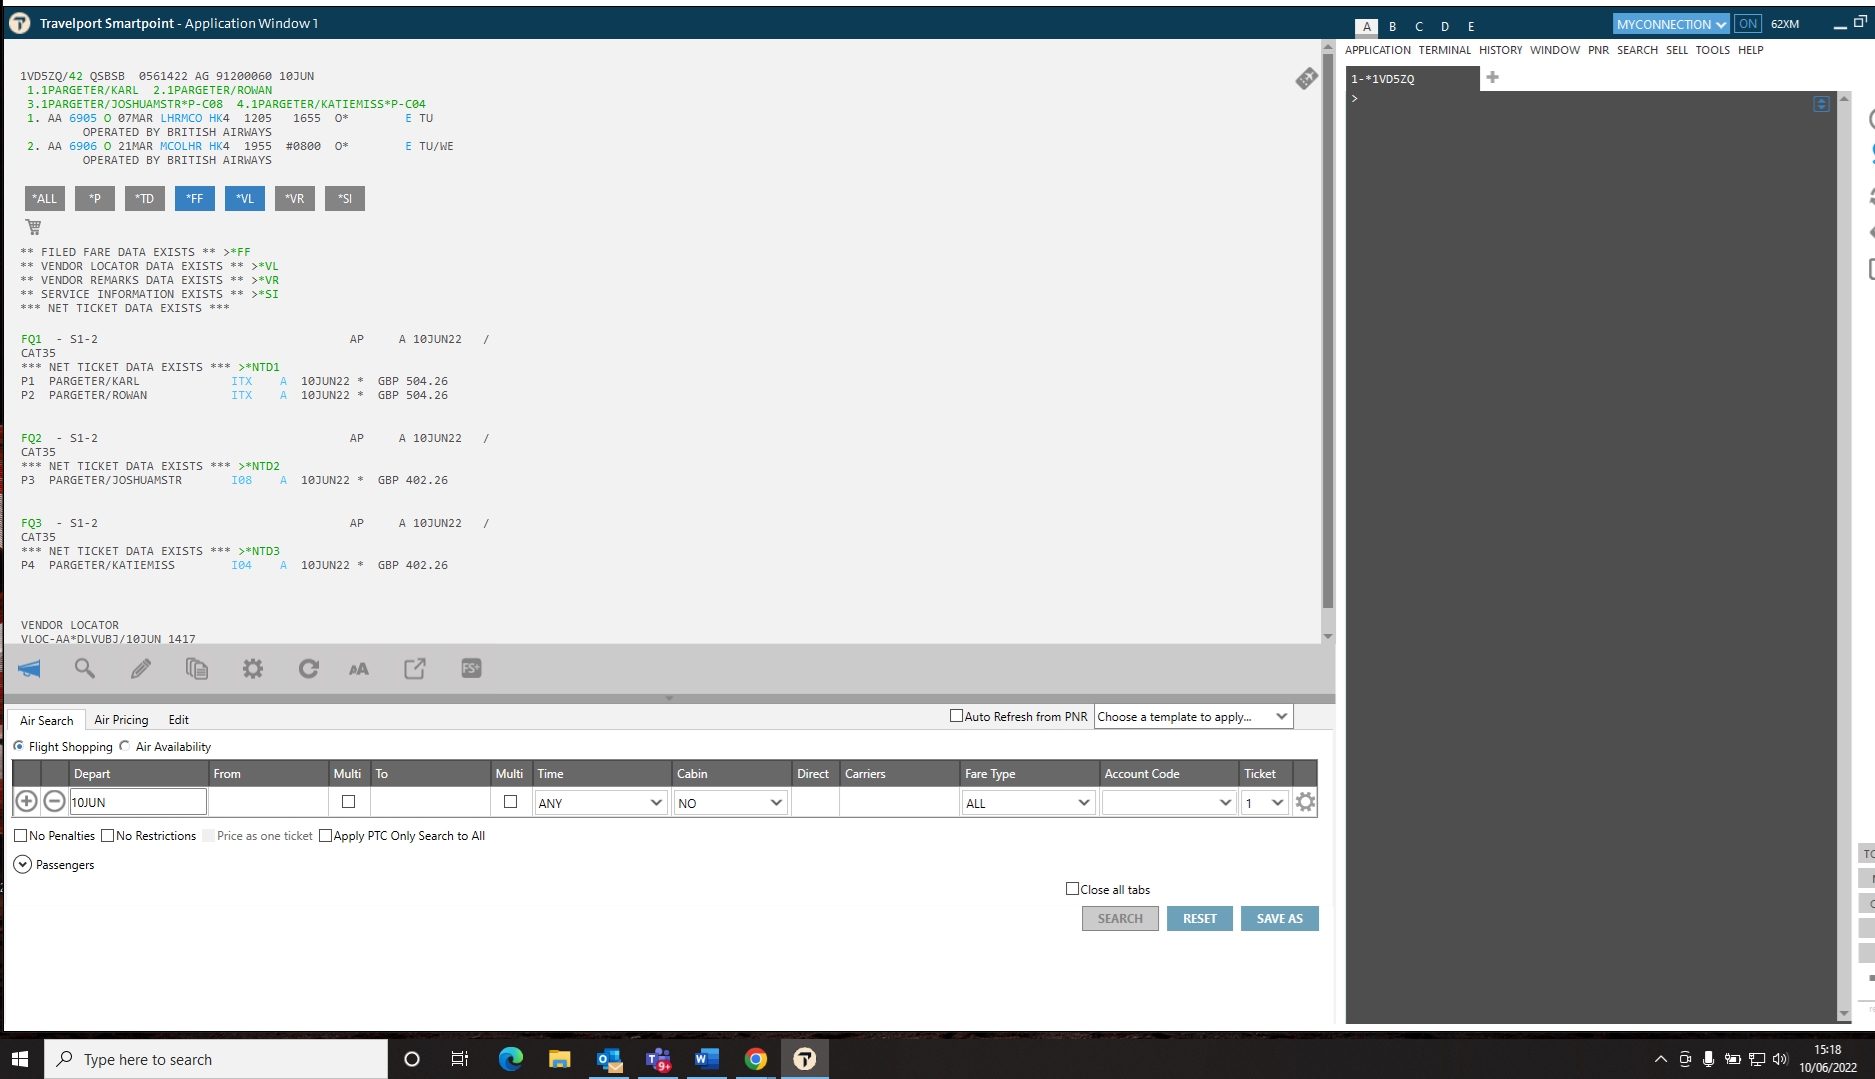
Task: Click the FS fare shopping icon
Action: (471, 669)
